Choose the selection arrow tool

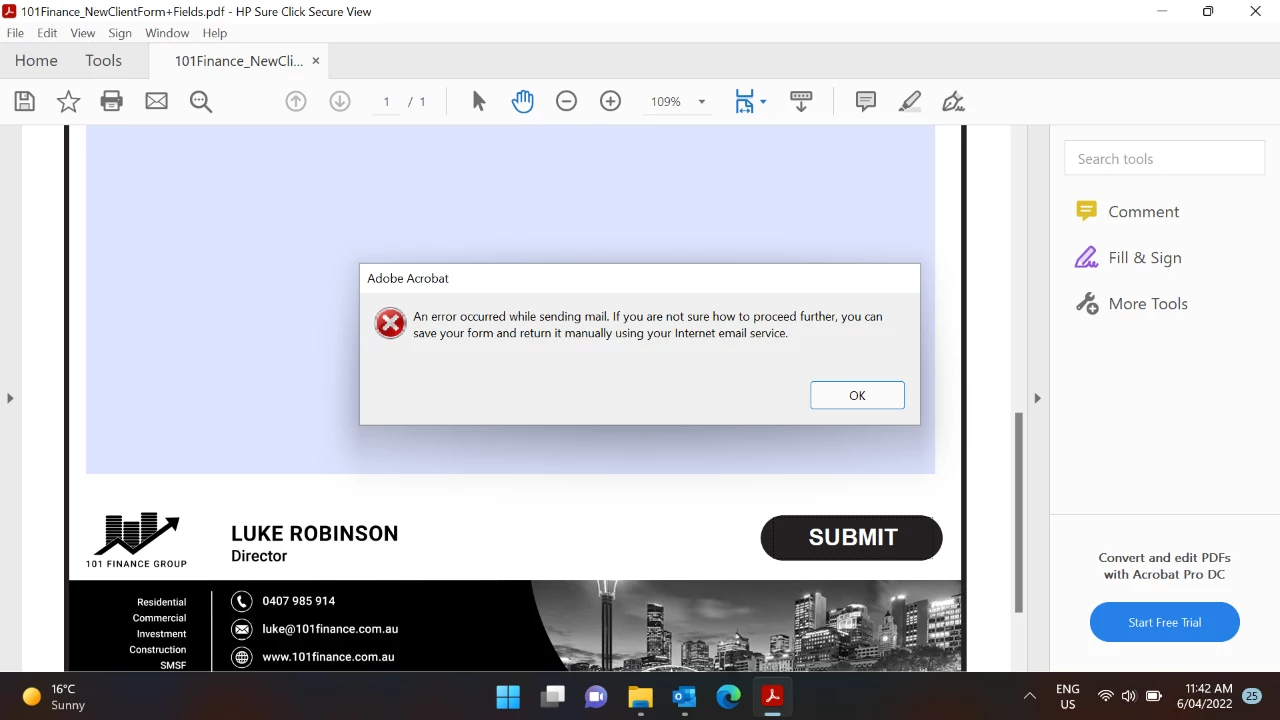click(479, 101)
